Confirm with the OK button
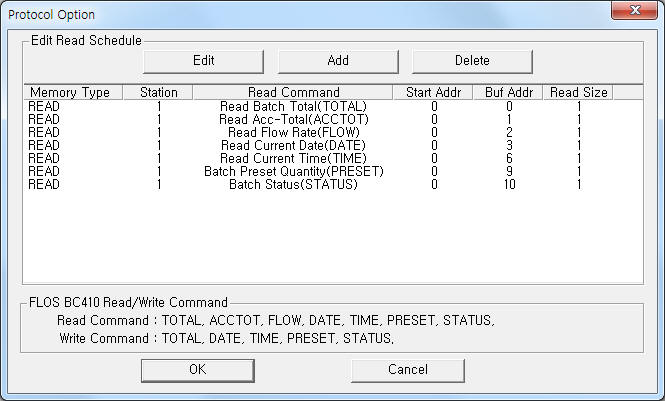 198,370
